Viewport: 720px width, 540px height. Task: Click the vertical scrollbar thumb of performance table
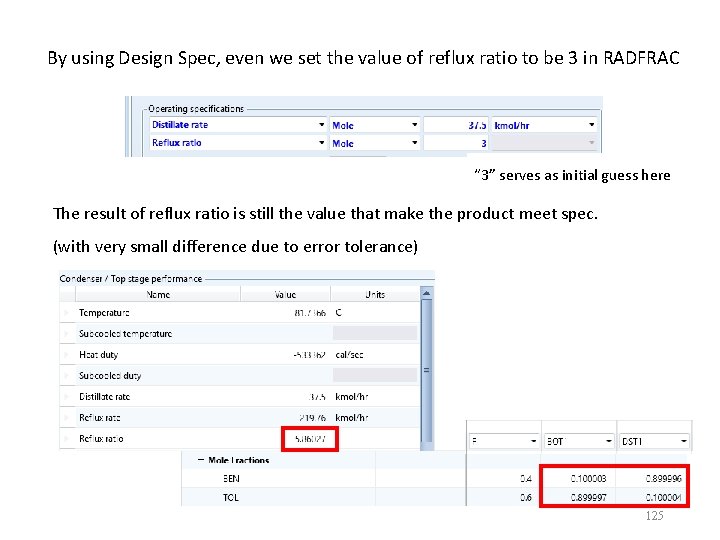[x=427, y=370]
